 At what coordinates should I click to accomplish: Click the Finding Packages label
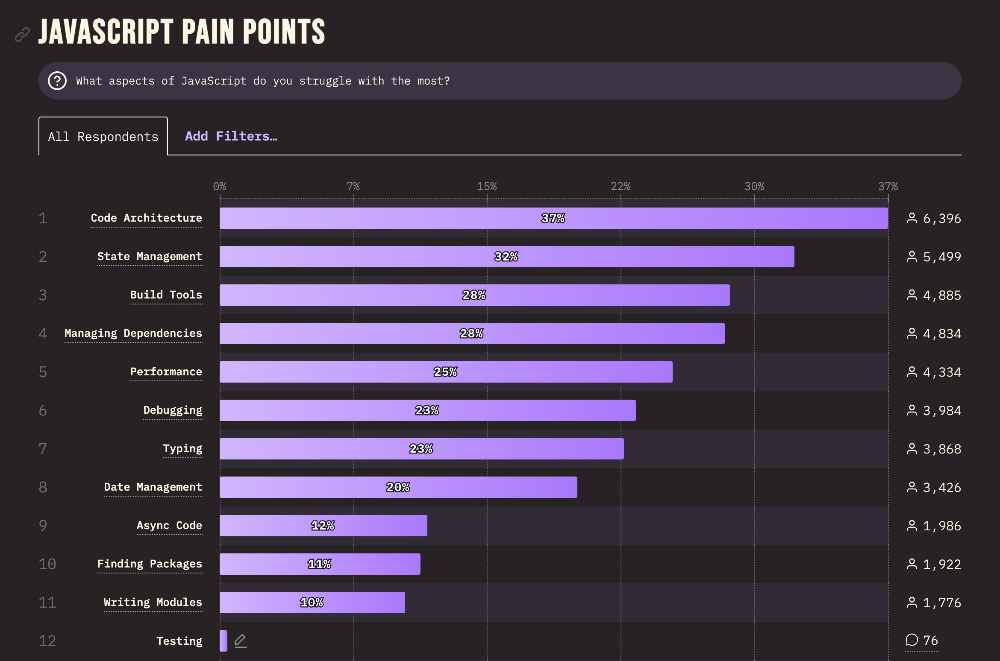tap(149, 564)
